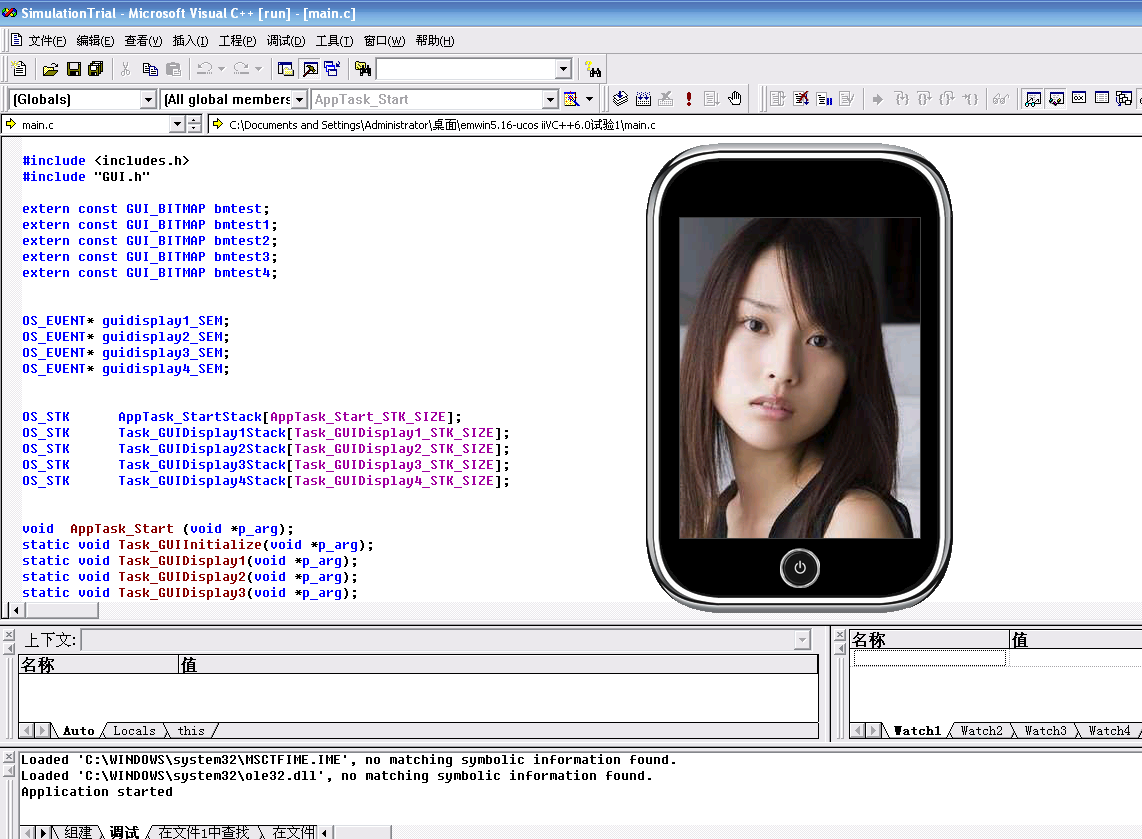Open the 调试(D) menu
Image resolution: width=1142 pixels, height=839 pixels.
(286, 41)
